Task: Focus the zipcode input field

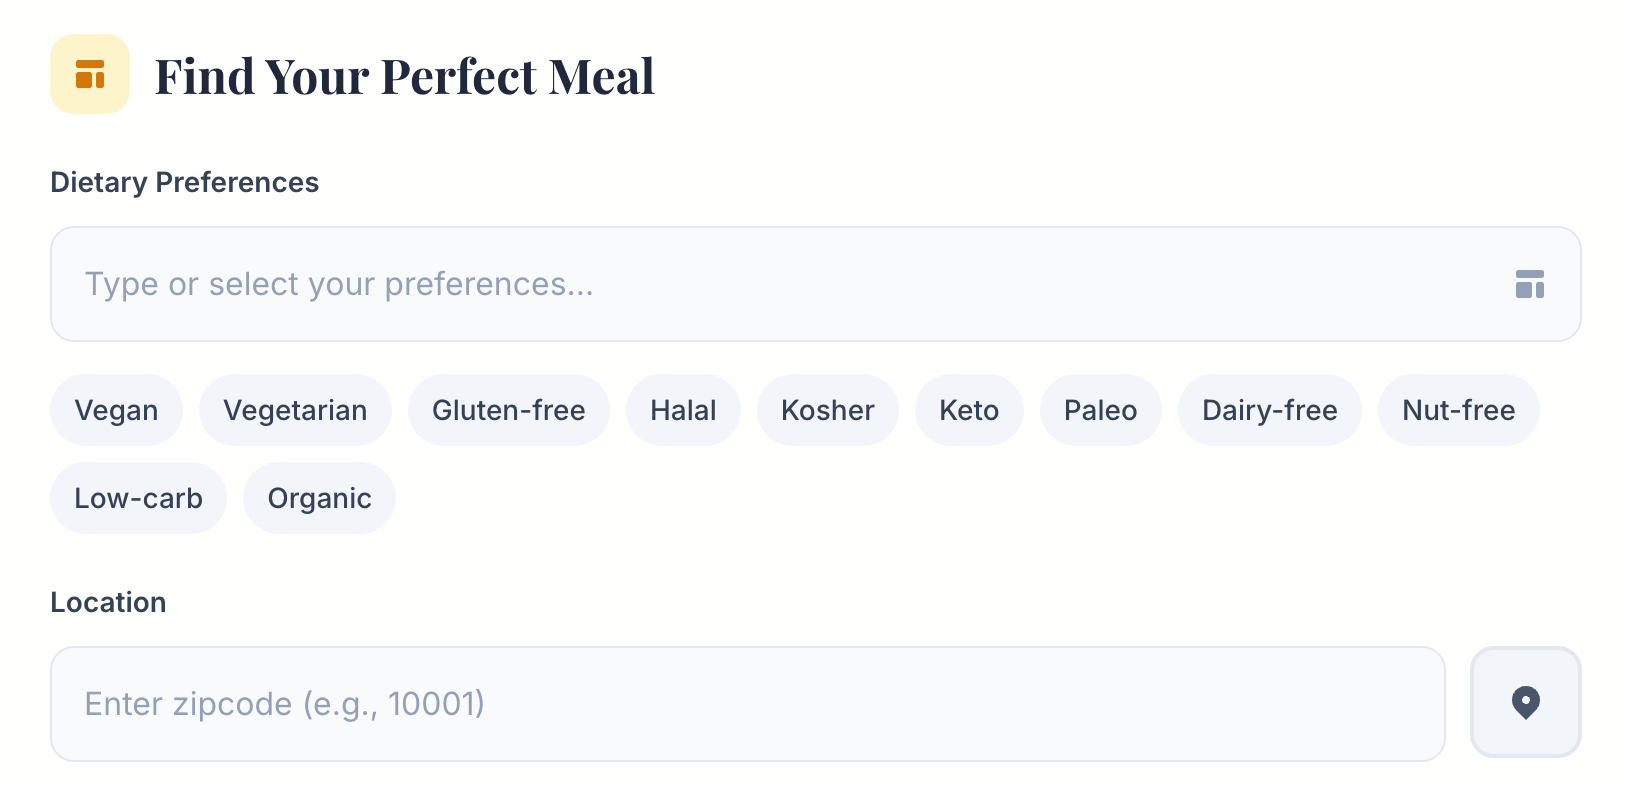Action: coord(747,704)
